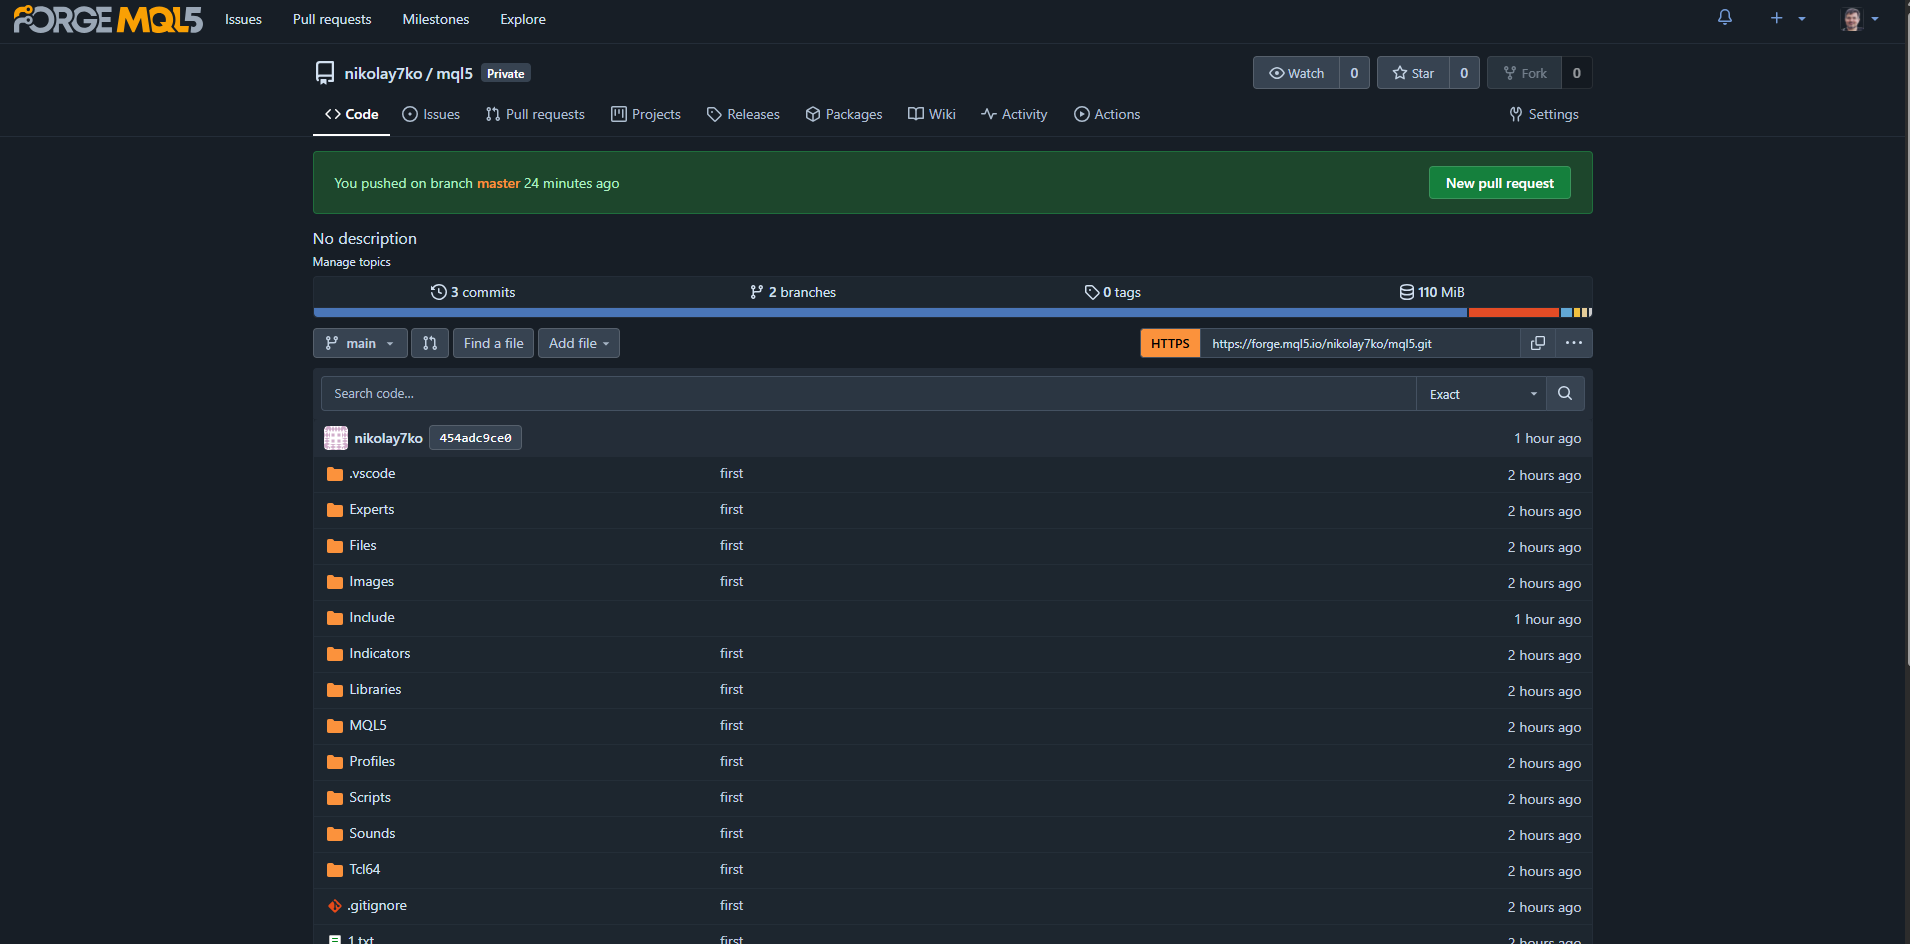Image resolution: width=1910 pixels, height=944 pixels.
Task: Open the Releases tab
Action: 743,114
